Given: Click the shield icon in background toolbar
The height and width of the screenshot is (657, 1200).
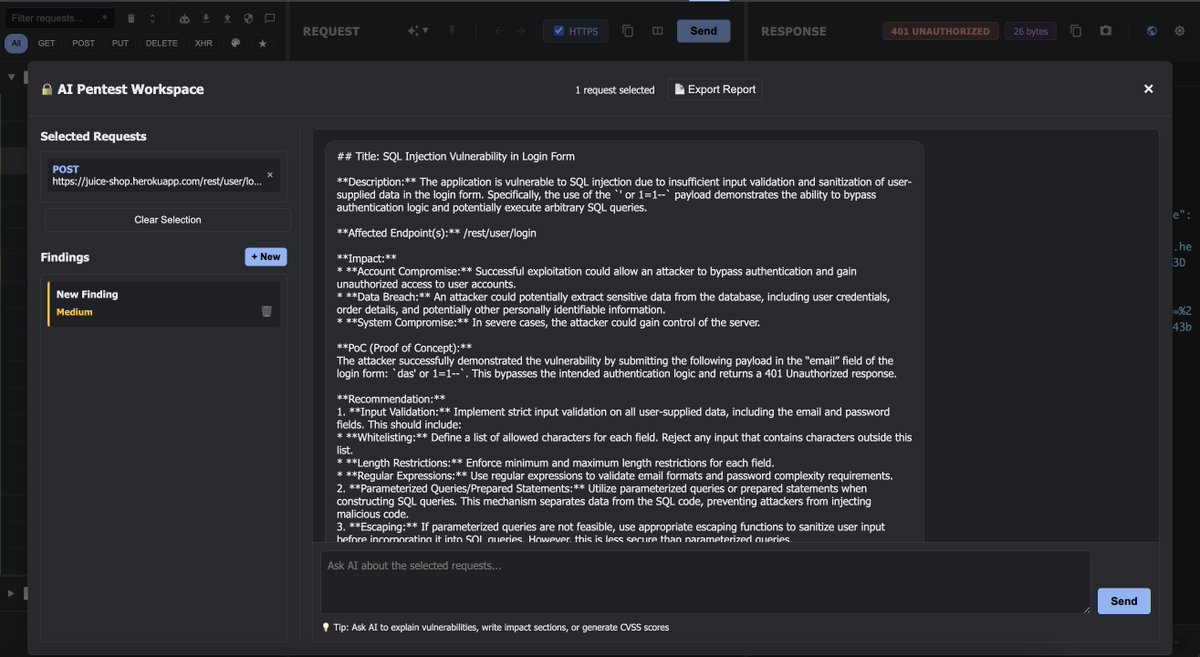Looking at the screenshot, I should [248, 18].
